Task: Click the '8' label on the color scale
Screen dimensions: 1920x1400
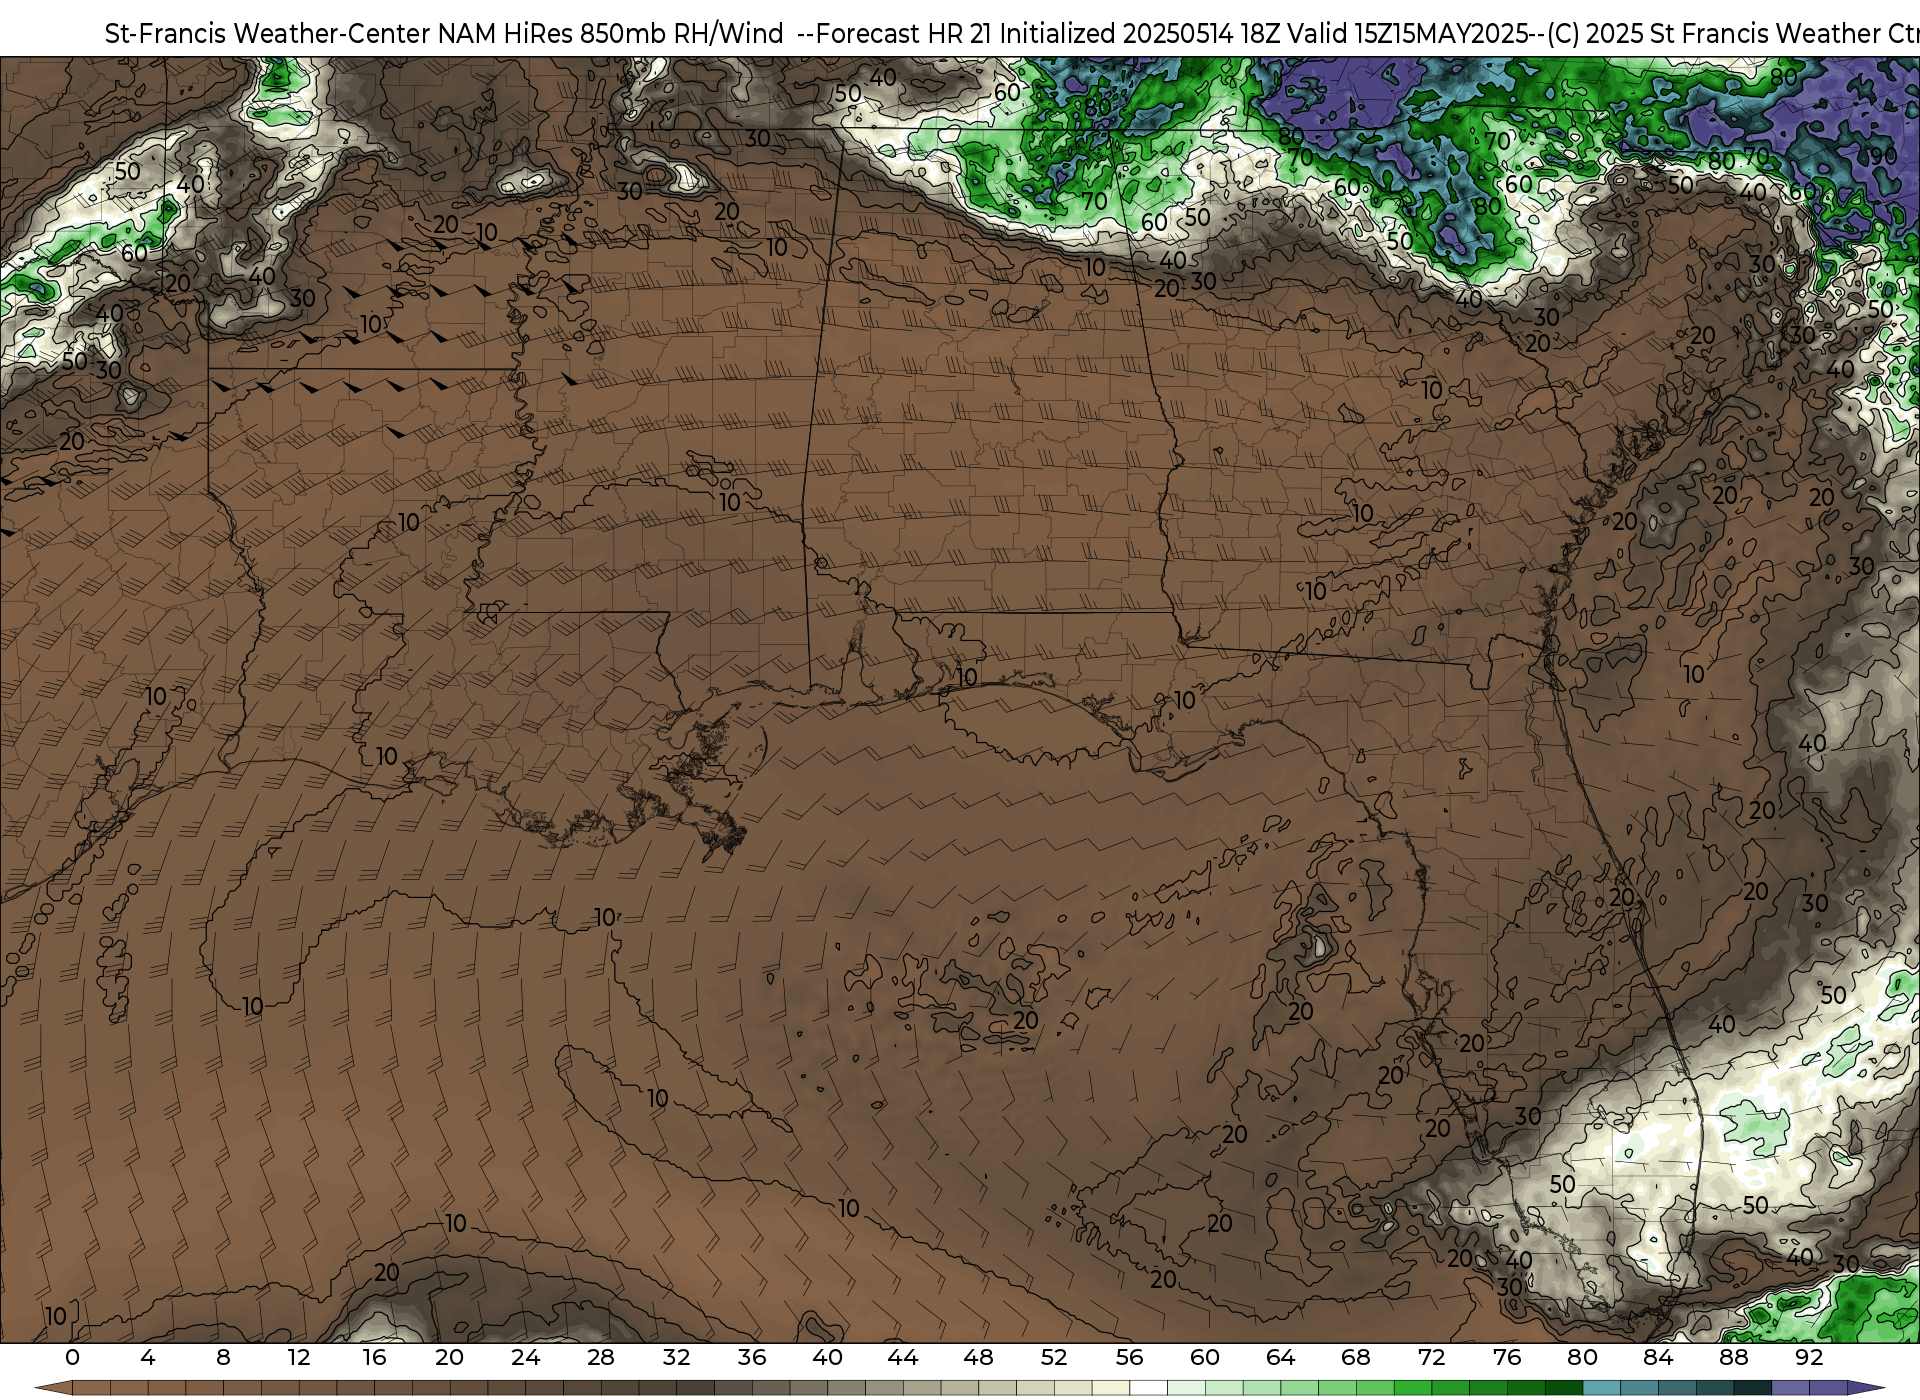Action: click(x=223, y=1357)
